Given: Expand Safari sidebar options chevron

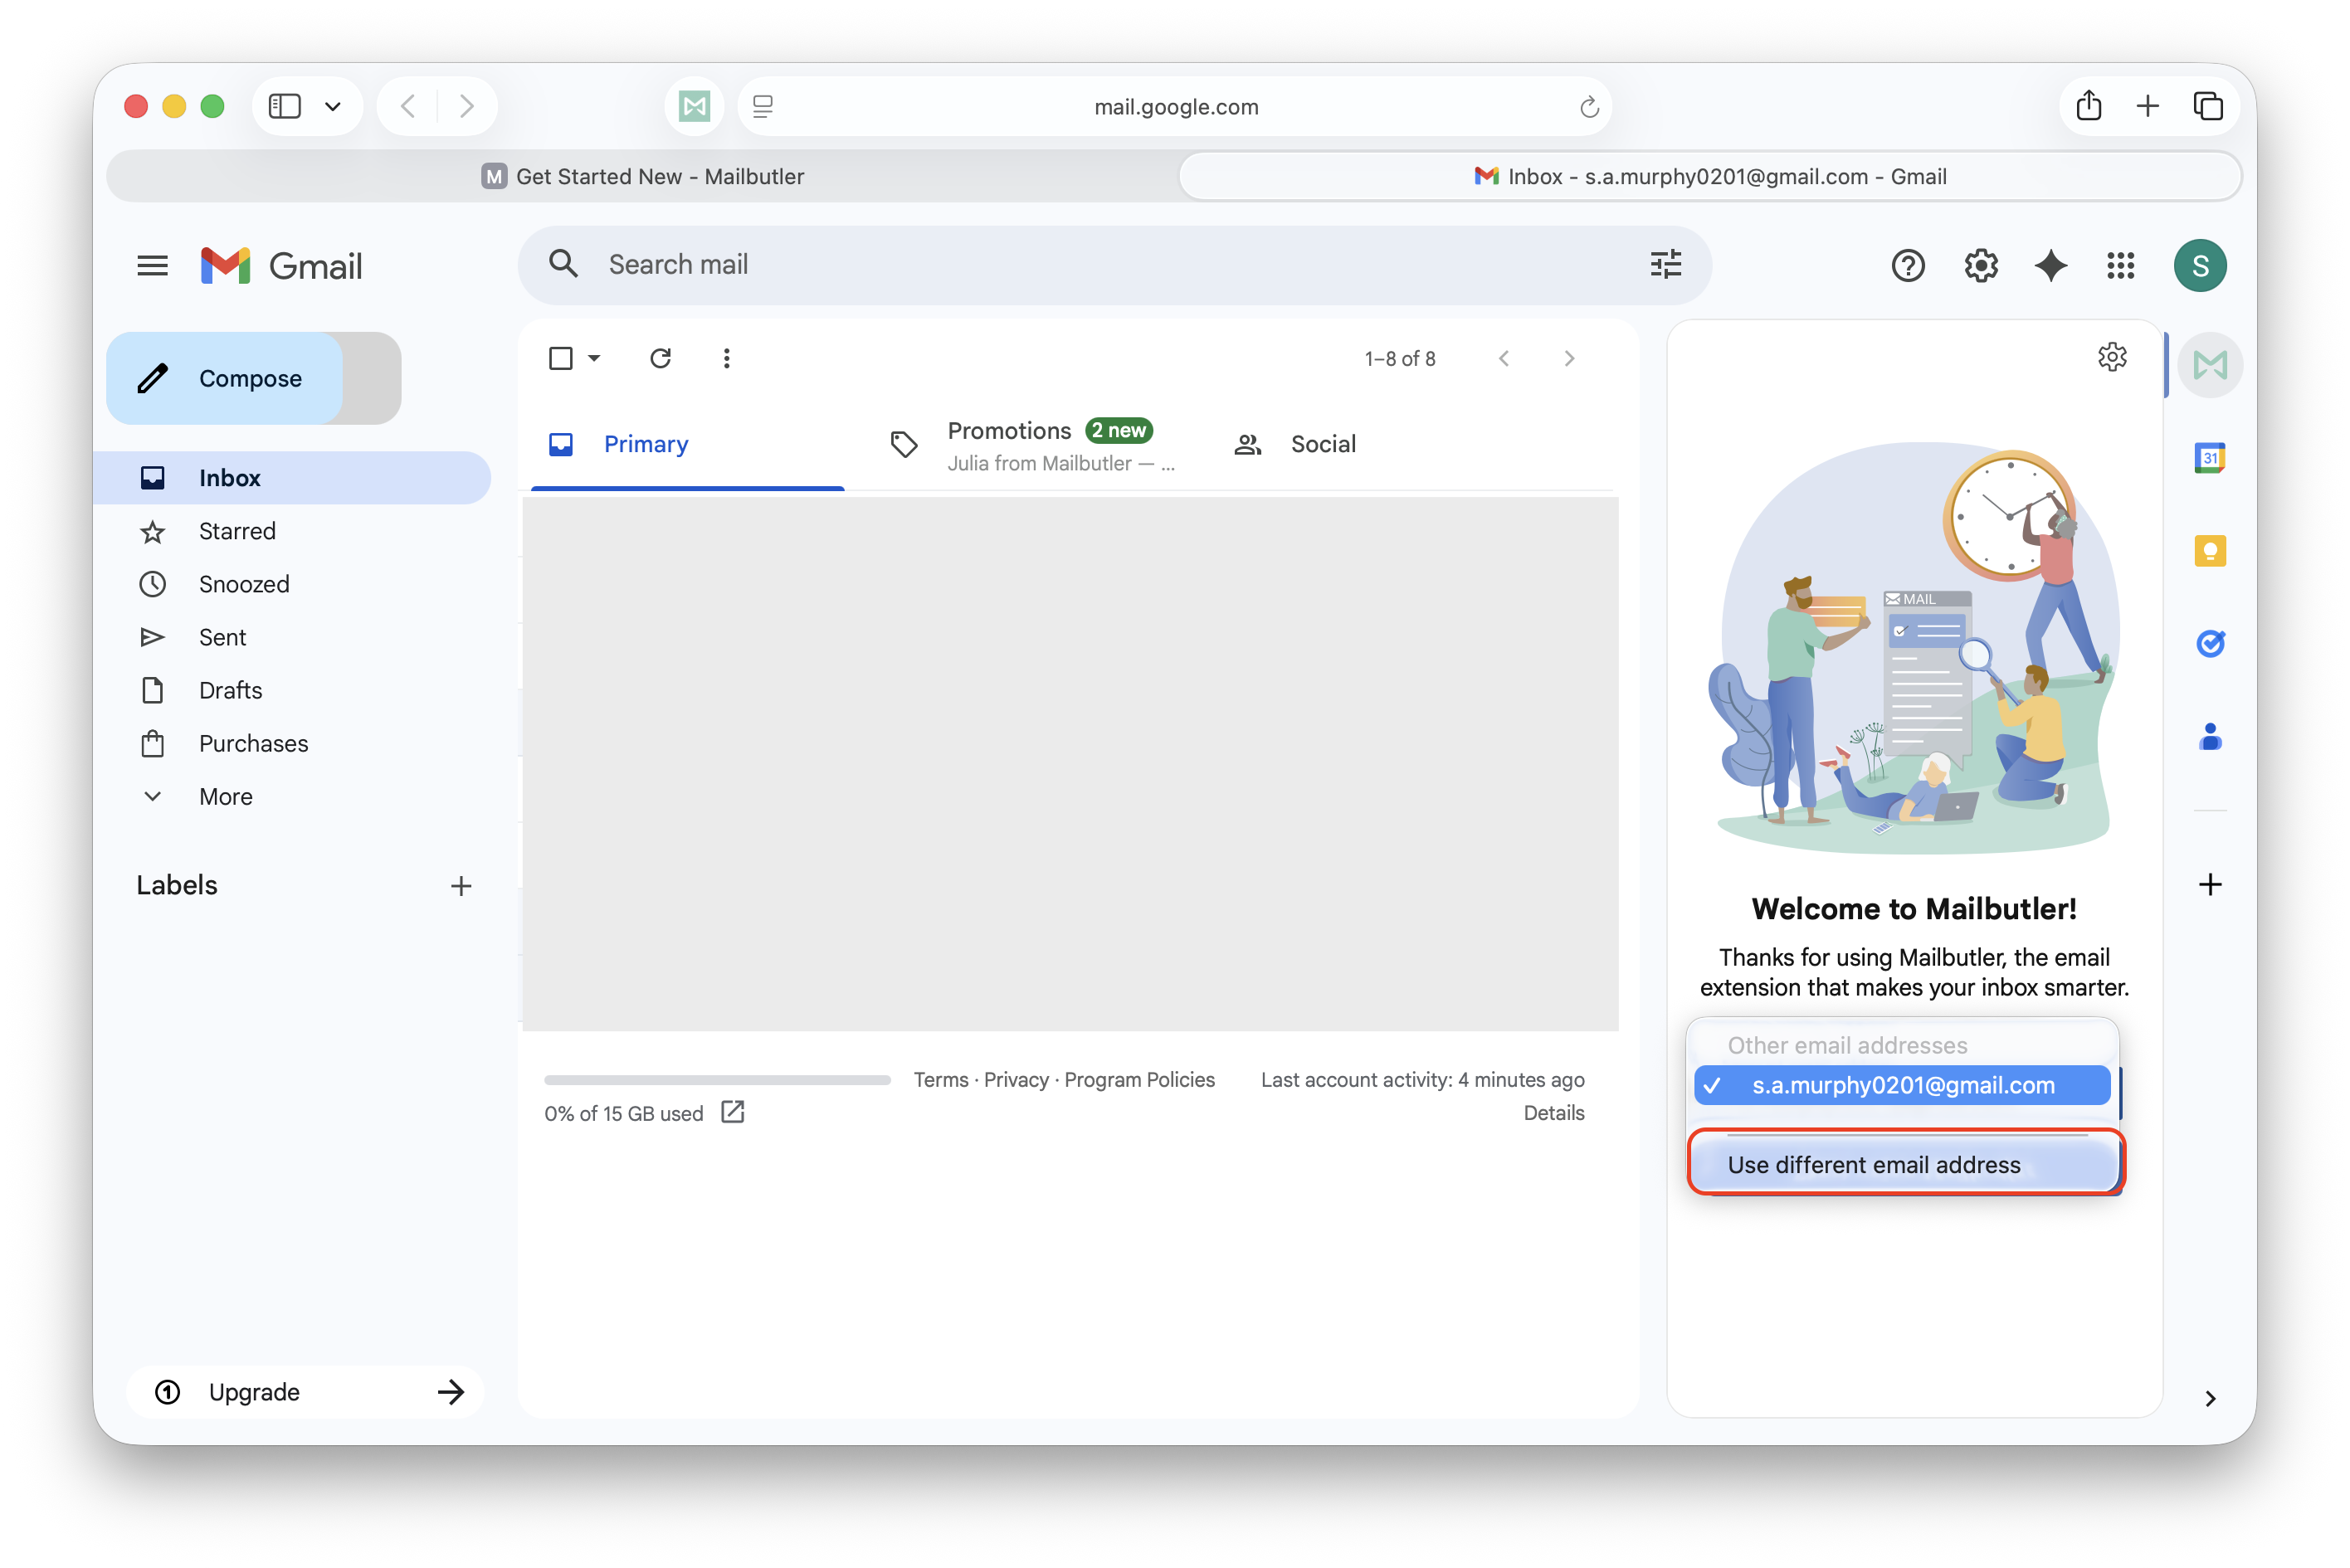Looking at the screenshot, I should tap(333, 106).
